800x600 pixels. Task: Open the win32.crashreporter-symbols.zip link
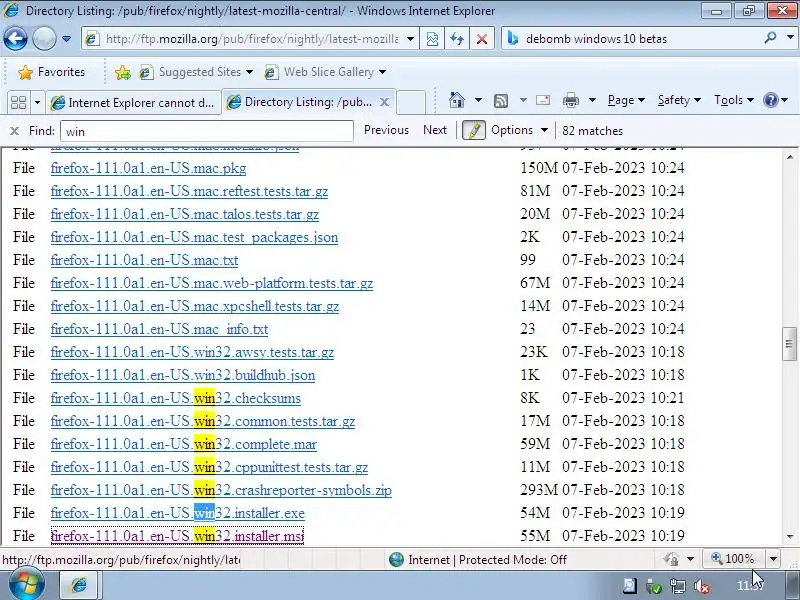tap(221, 490)
